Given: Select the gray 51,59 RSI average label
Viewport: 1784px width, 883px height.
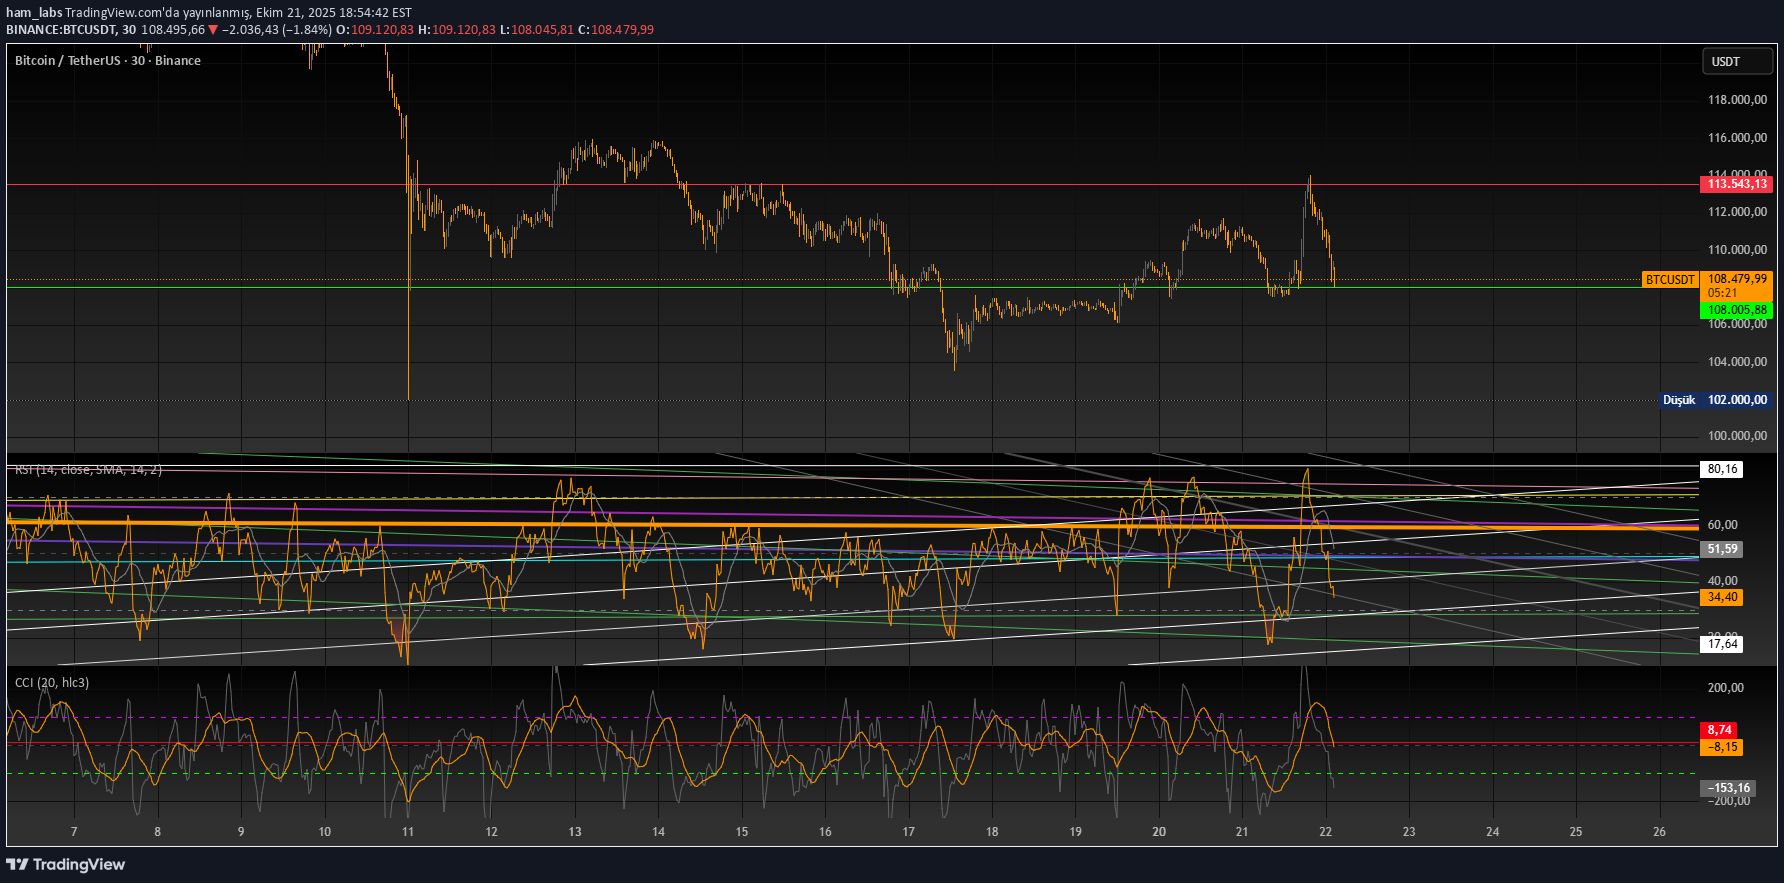Looking at the screenshot, I should [x=1722, y=549].
